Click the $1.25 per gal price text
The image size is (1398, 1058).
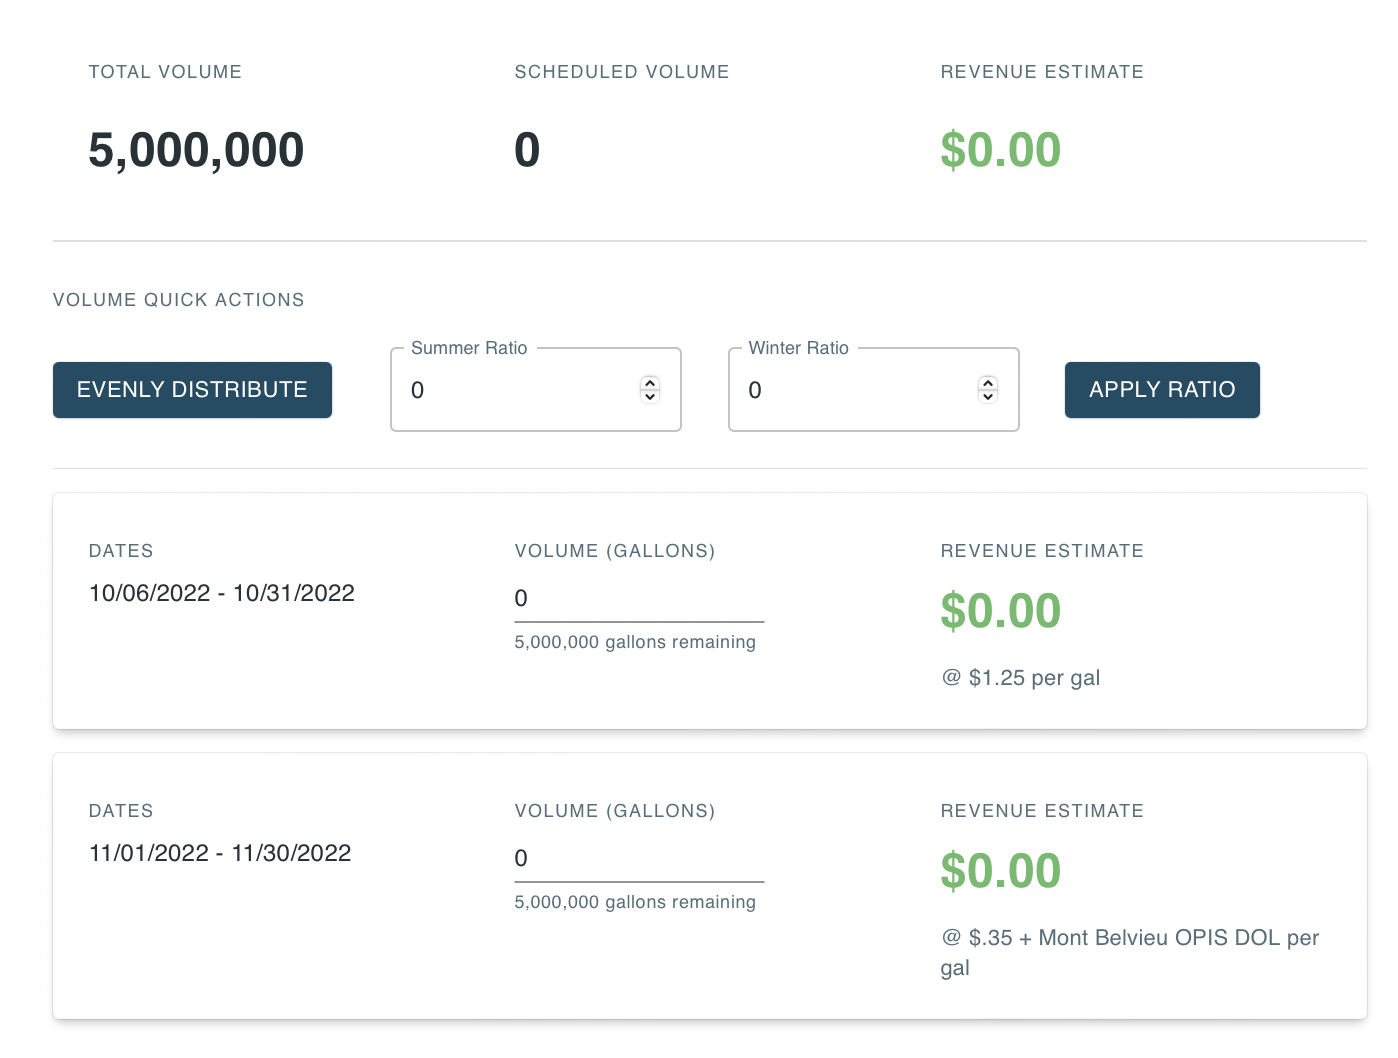[x=1020, y=678]
